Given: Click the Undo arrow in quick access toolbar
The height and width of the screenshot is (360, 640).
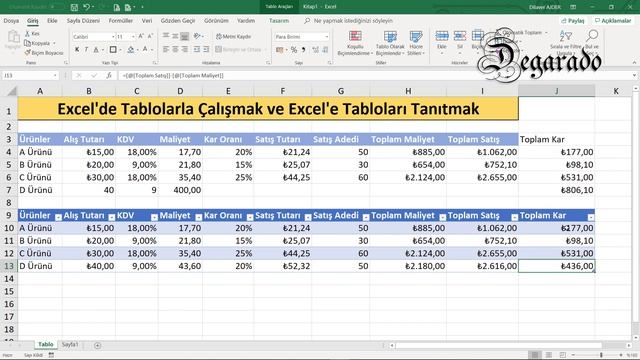Looking at the screenshot, I should point(87,7).
